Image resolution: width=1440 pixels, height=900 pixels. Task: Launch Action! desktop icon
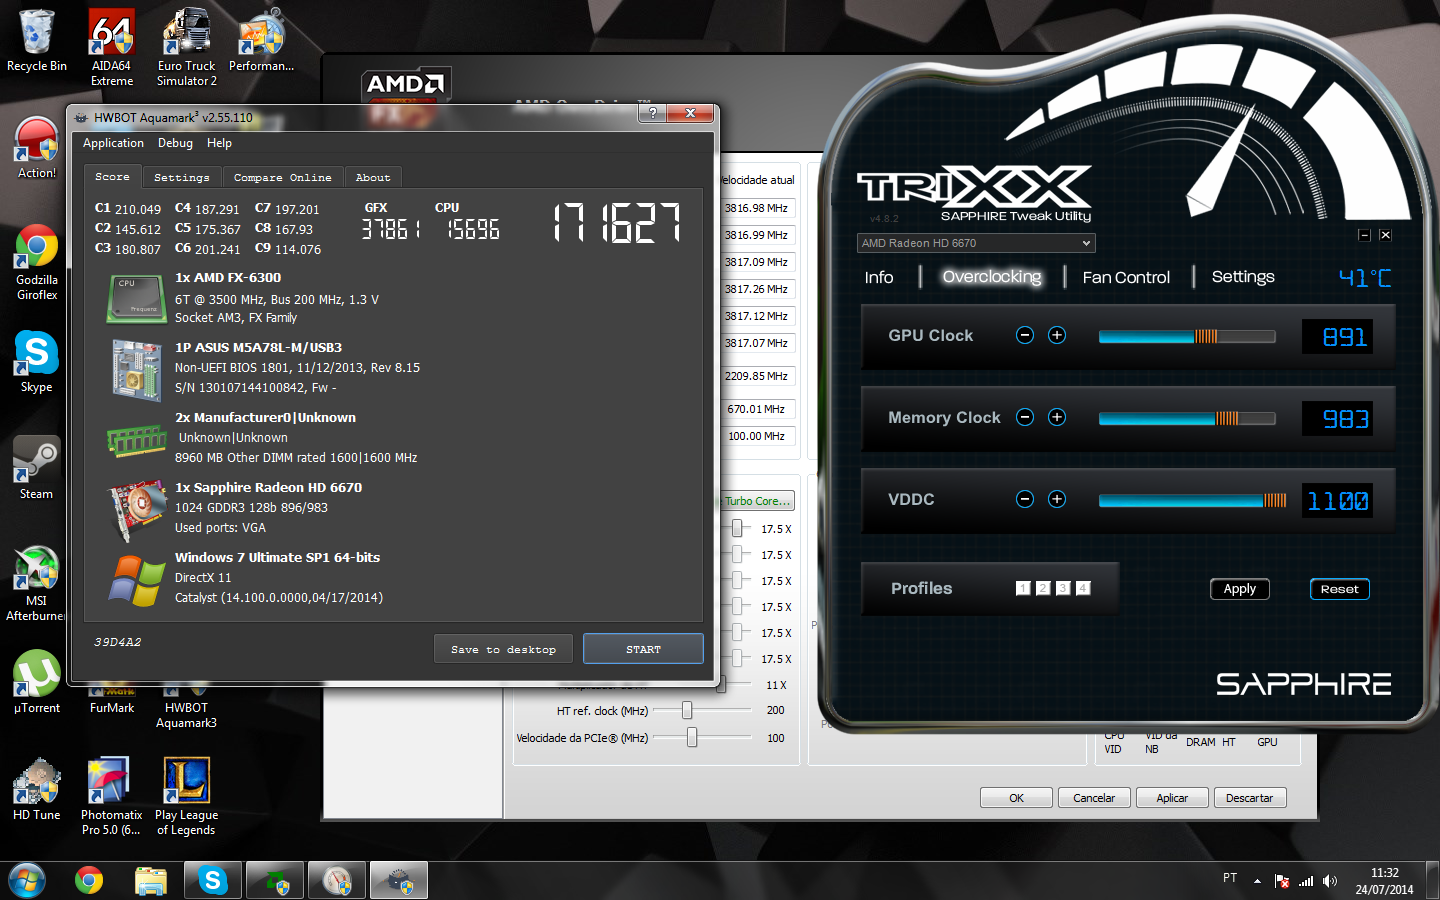point(37,148)
